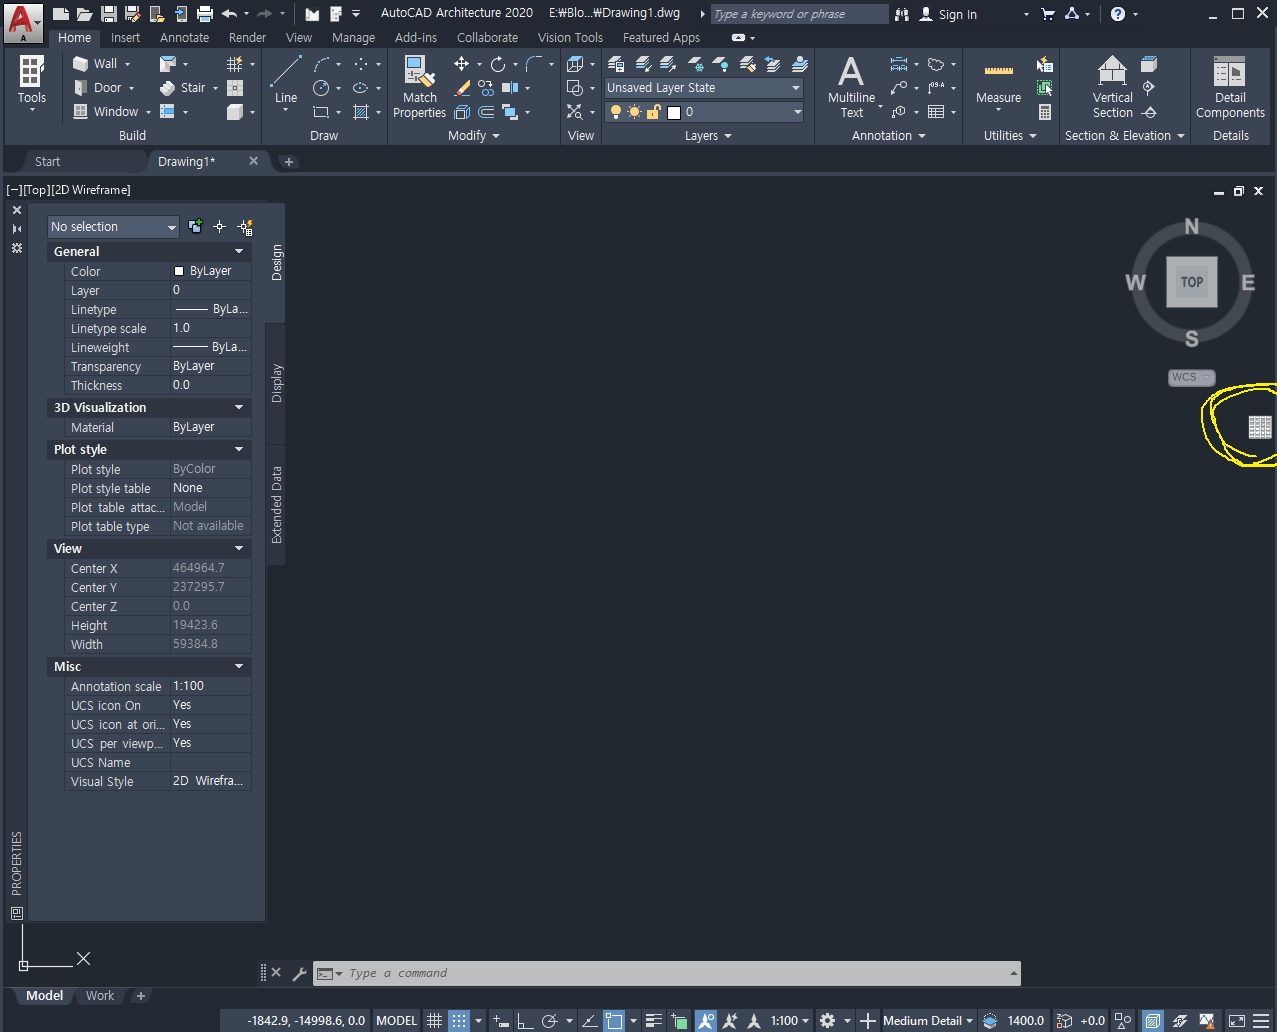Viewport: 1277px width, 1032px height.
Task: Click [2D Wireframe] viewport visual style label
Action: [x=91, y=190]
